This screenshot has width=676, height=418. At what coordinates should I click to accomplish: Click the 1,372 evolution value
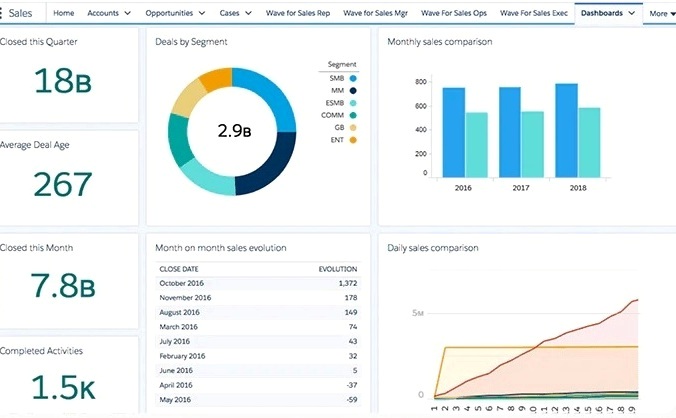pos(348,283)
